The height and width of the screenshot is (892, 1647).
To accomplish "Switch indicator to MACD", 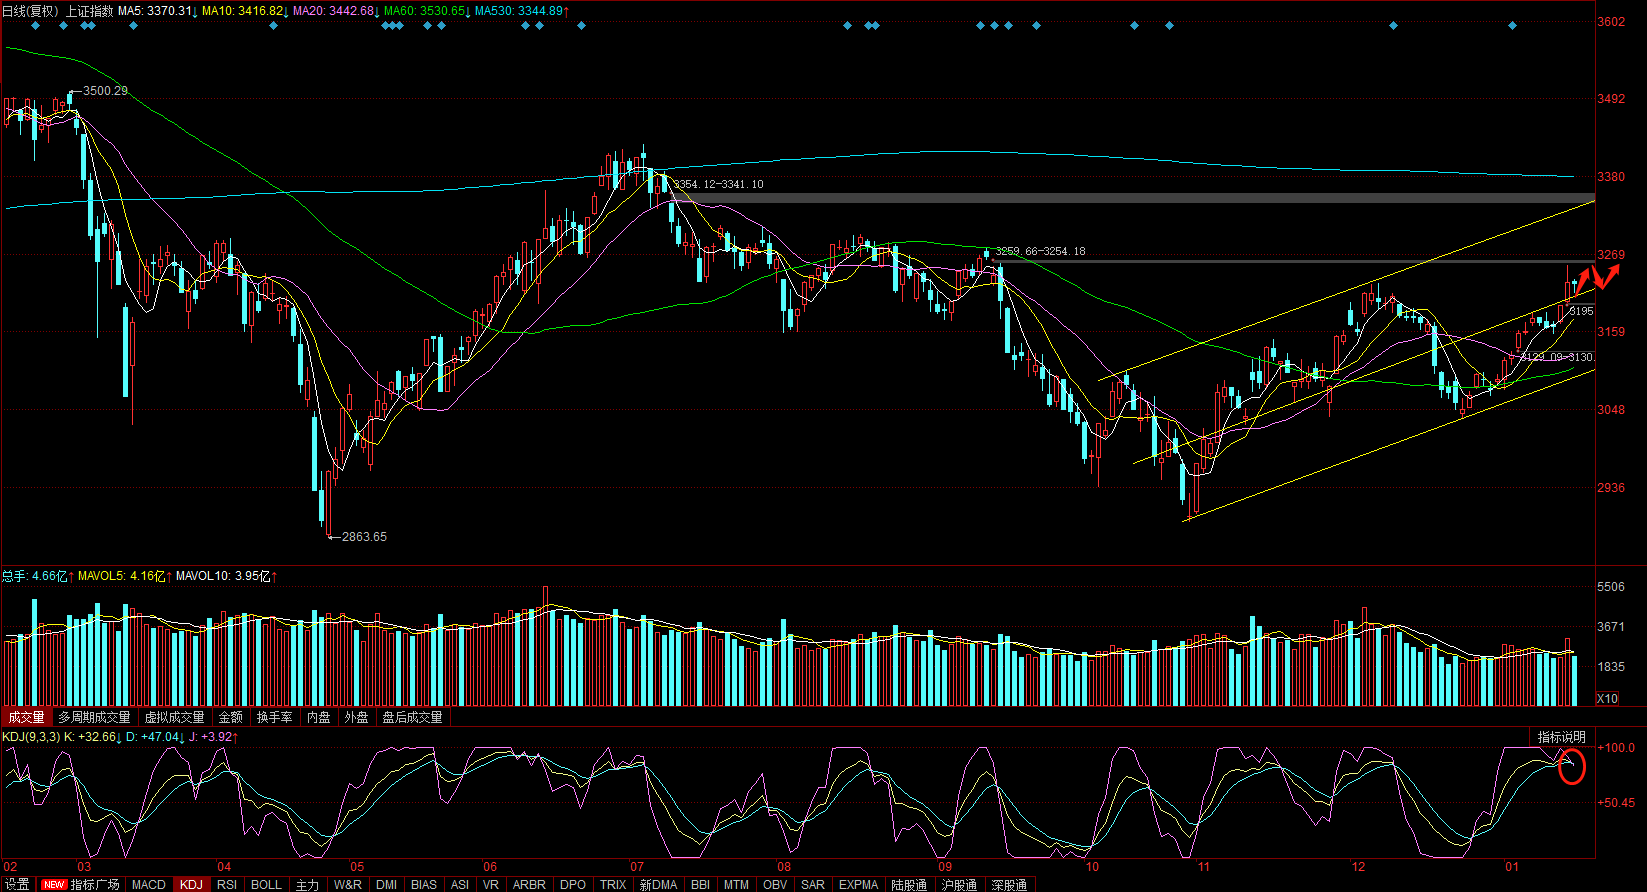I will 149,885.
